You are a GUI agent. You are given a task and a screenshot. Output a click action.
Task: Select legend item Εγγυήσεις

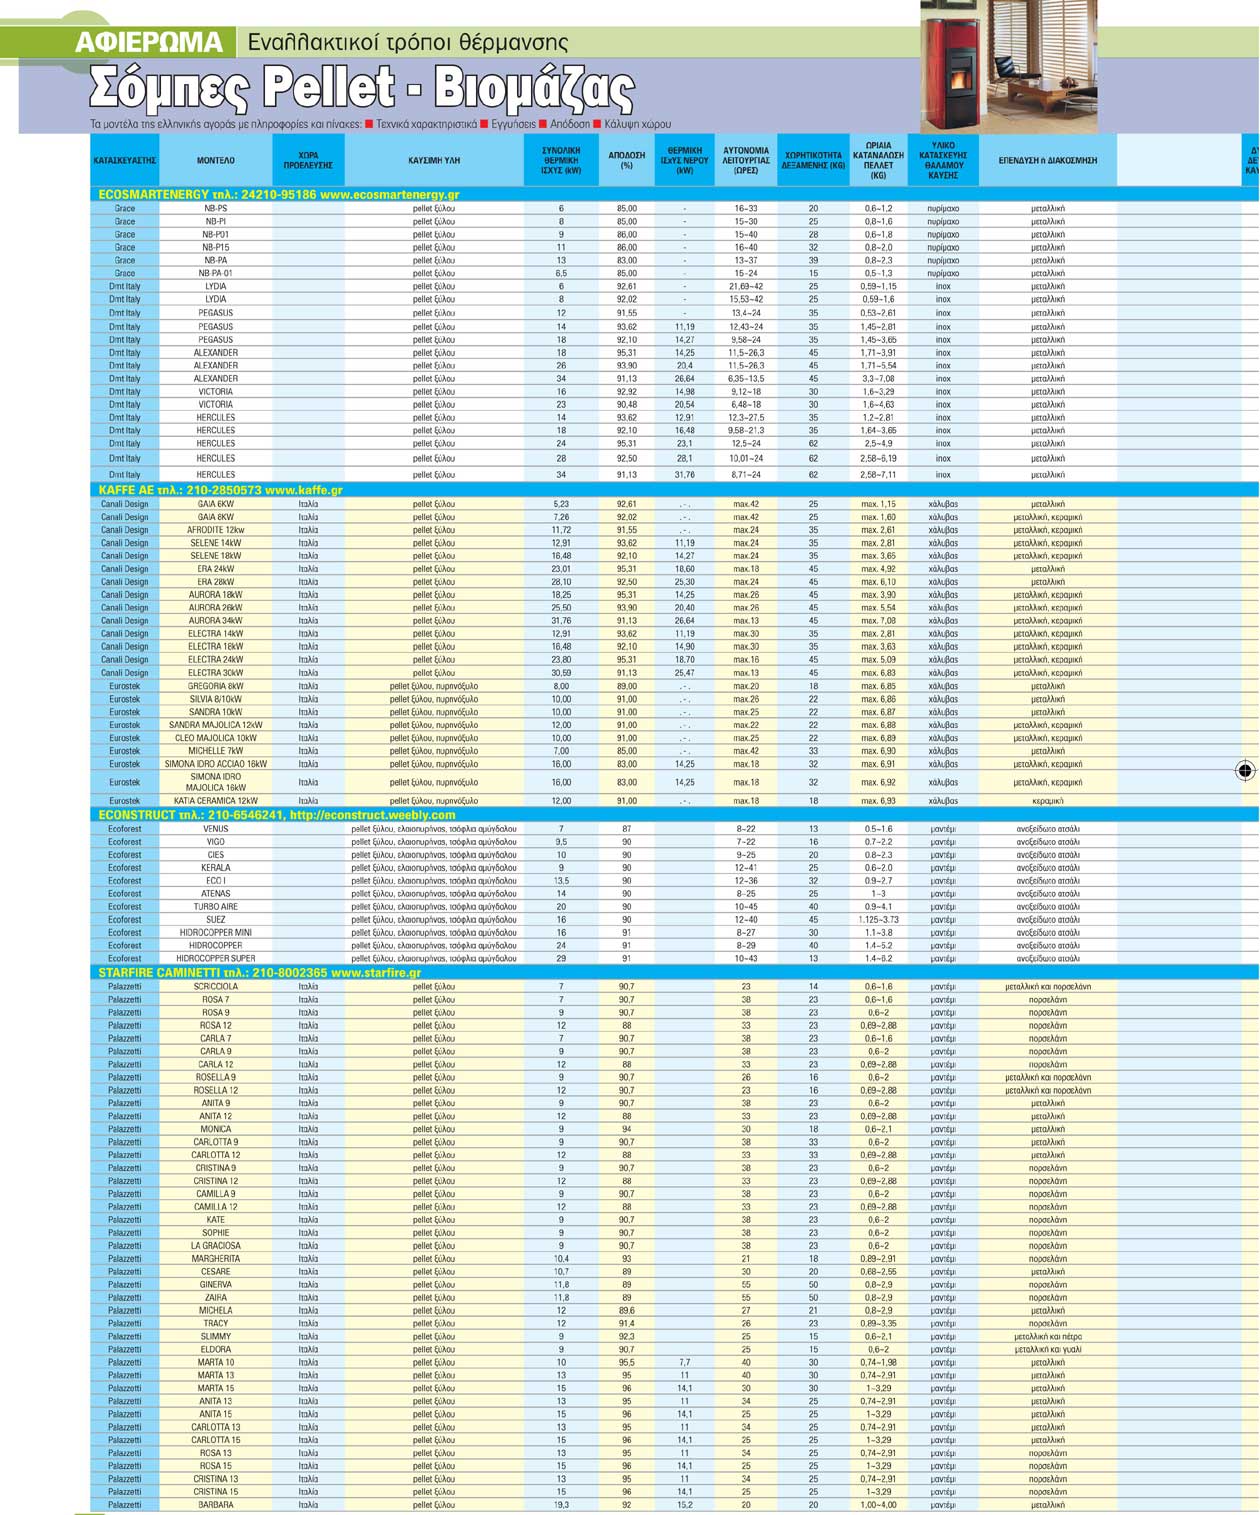(x=512, y=125)
